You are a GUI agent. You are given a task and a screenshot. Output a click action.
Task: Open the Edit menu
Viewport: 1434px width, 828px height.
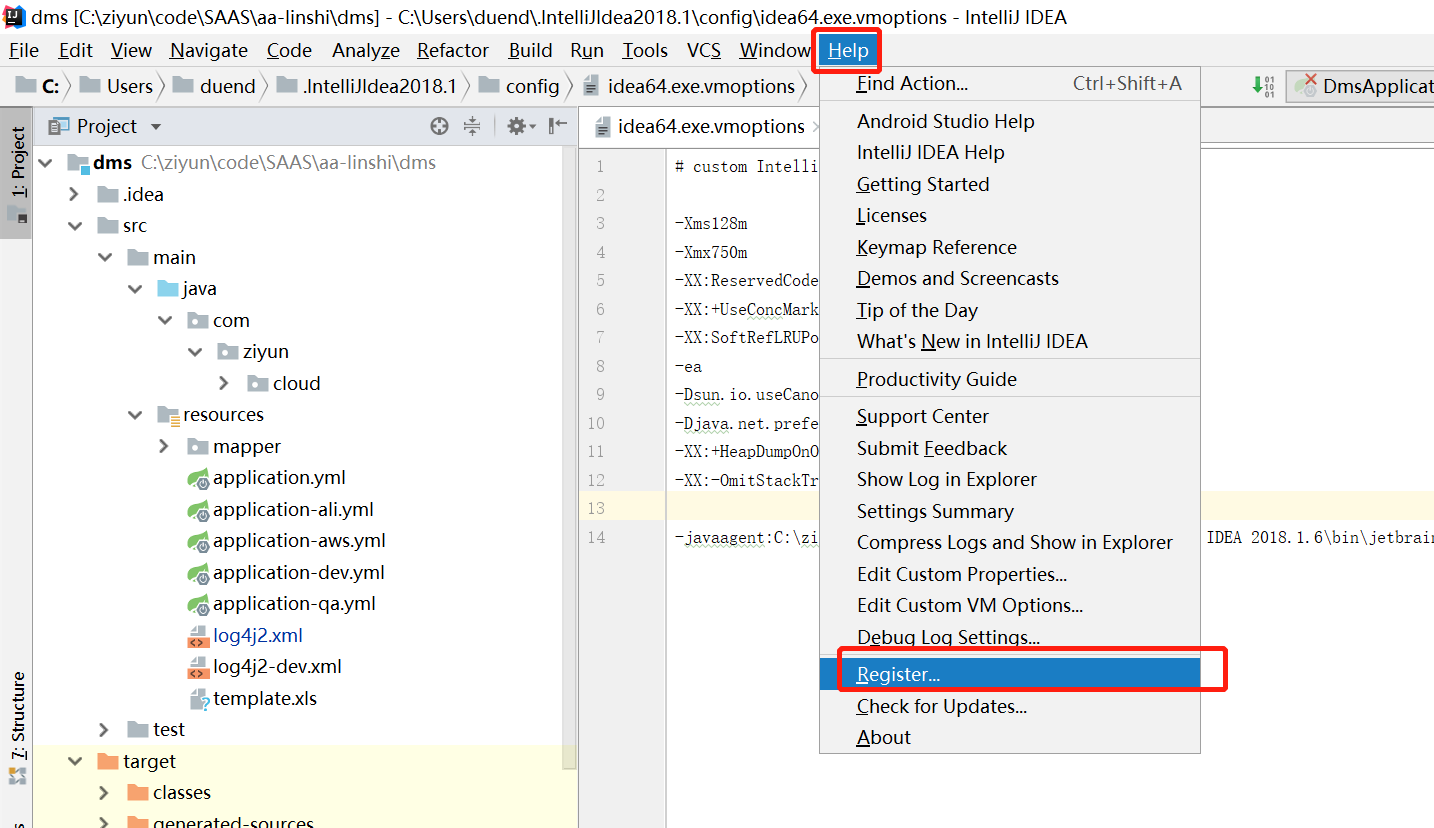(x=75, y=50)
